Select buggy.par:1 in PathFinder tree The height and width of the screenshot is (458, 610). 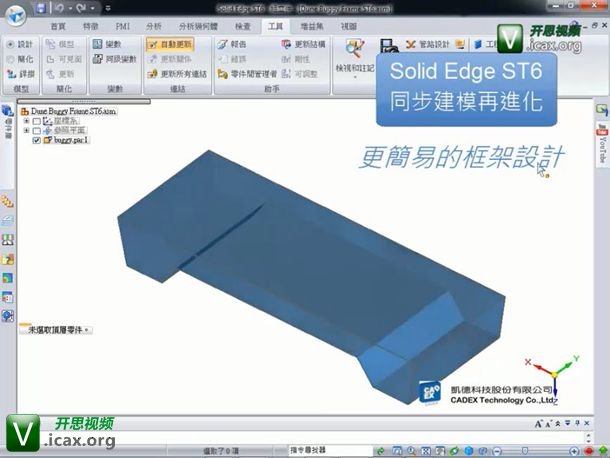coord(67,140)
